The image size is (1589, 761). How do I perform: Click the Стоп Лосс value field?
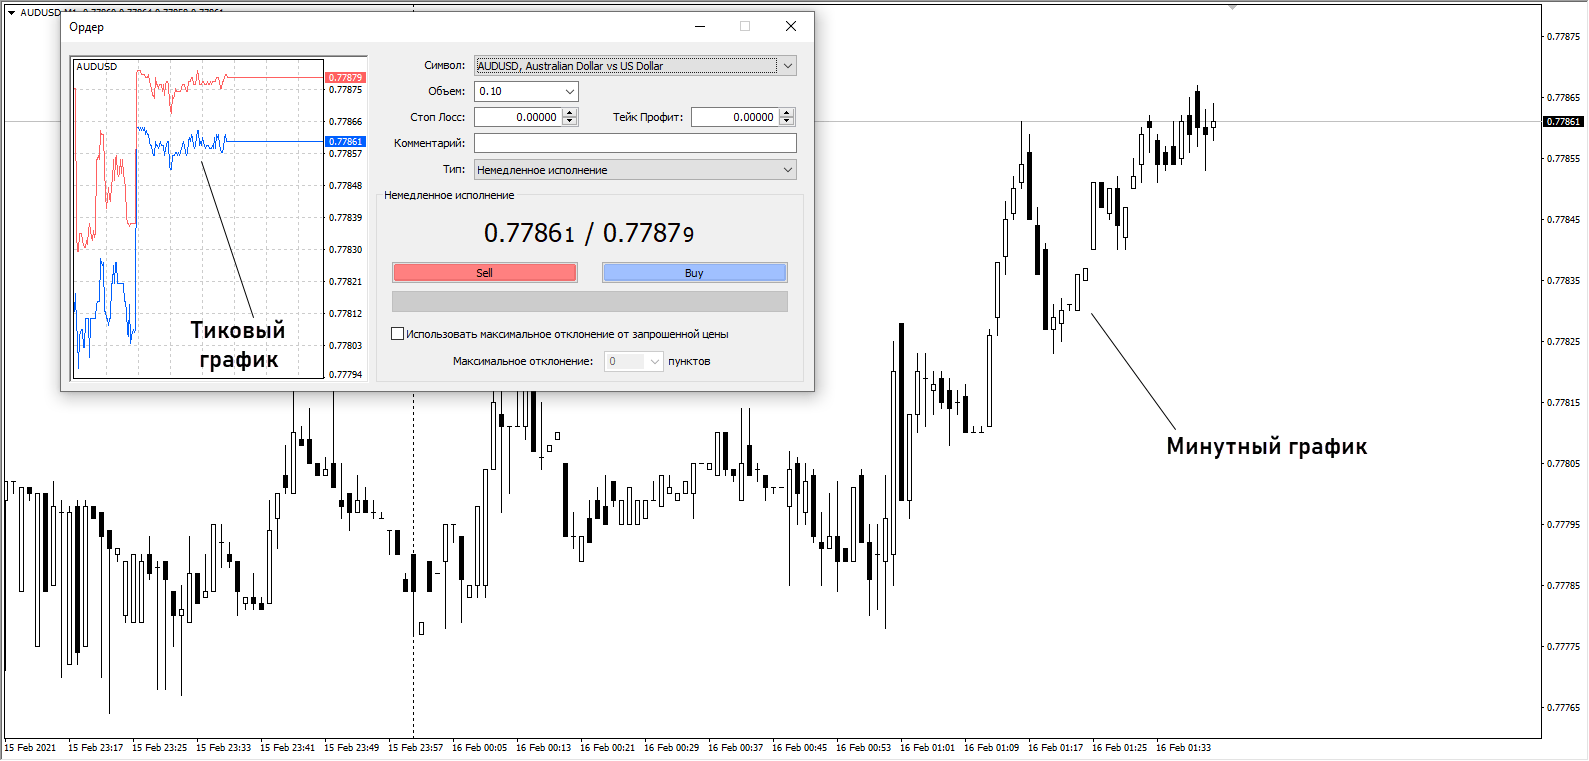pos(518,117)
